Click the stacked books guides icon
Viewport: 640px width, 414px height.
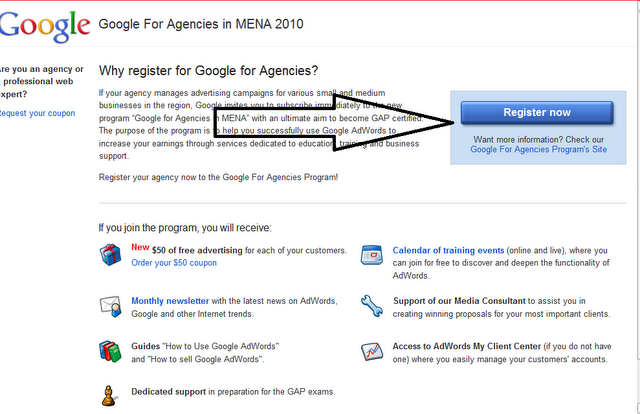110,351
